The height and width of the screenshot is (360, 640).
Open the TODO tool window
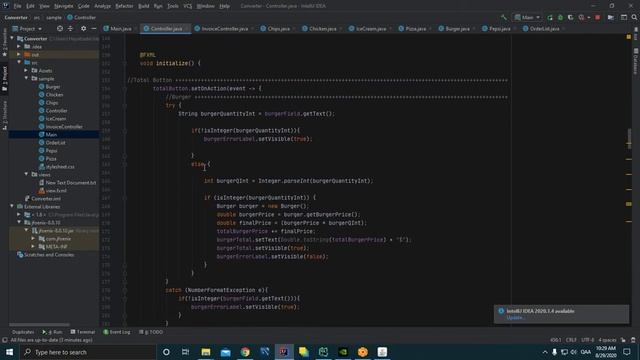click(x=151, y=332)
